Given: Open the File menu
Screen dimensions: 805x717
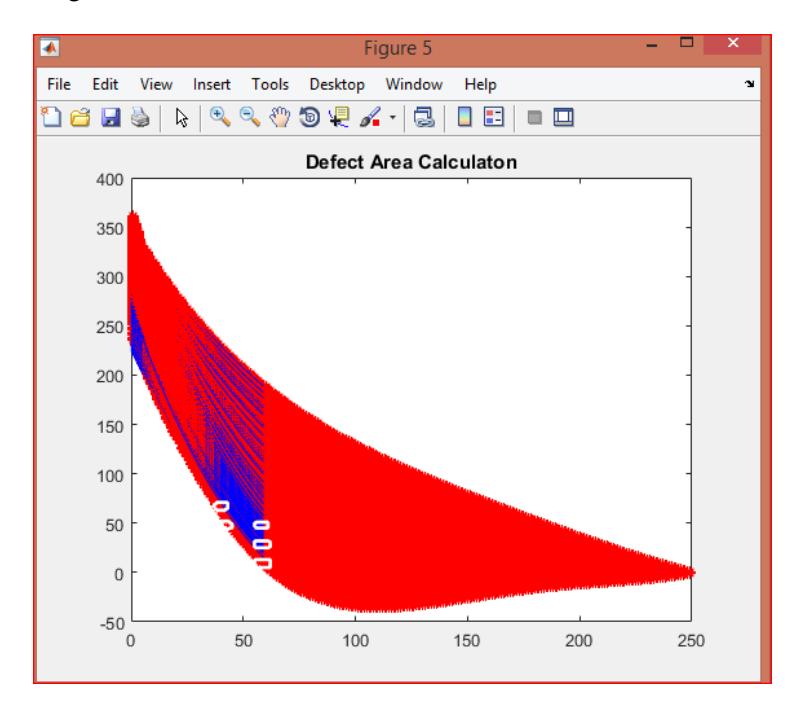Looking at the screenshot, I should pos(59,84).
